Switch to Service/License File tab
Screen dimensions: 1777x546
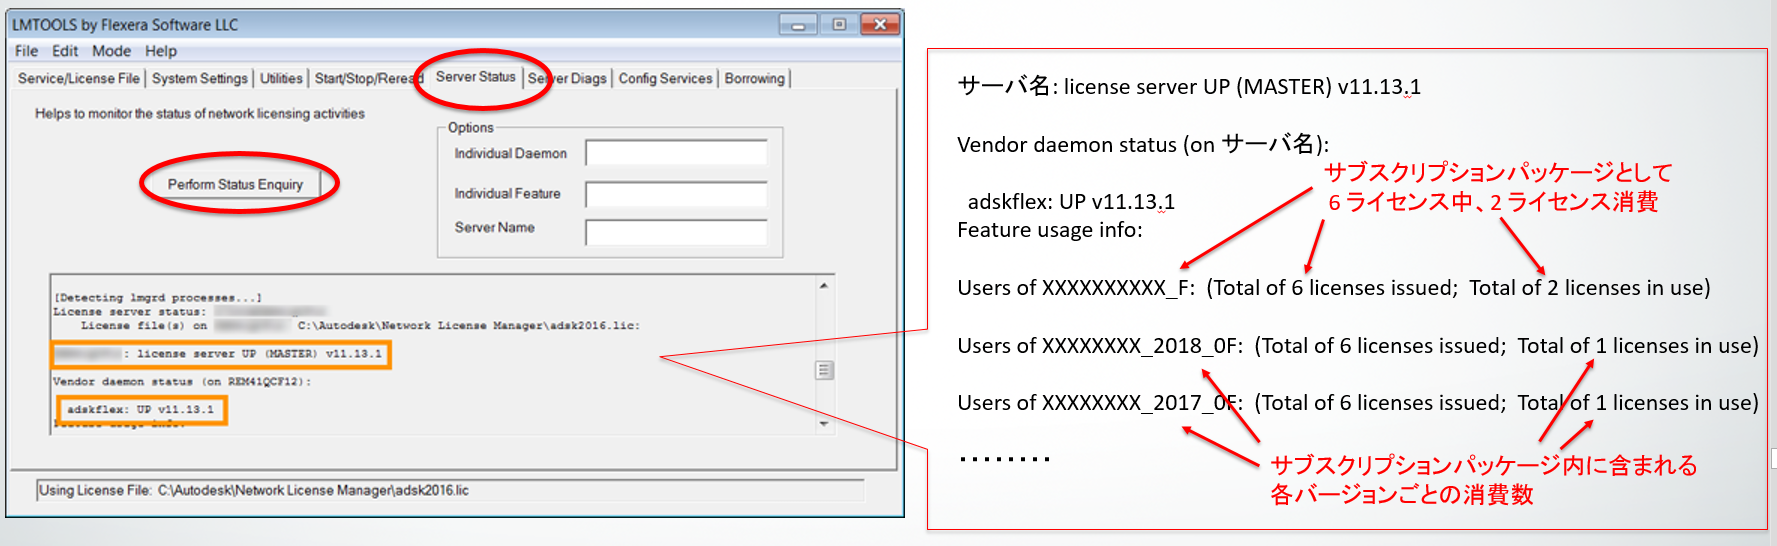pyautogui.click(x=79, y=78)
